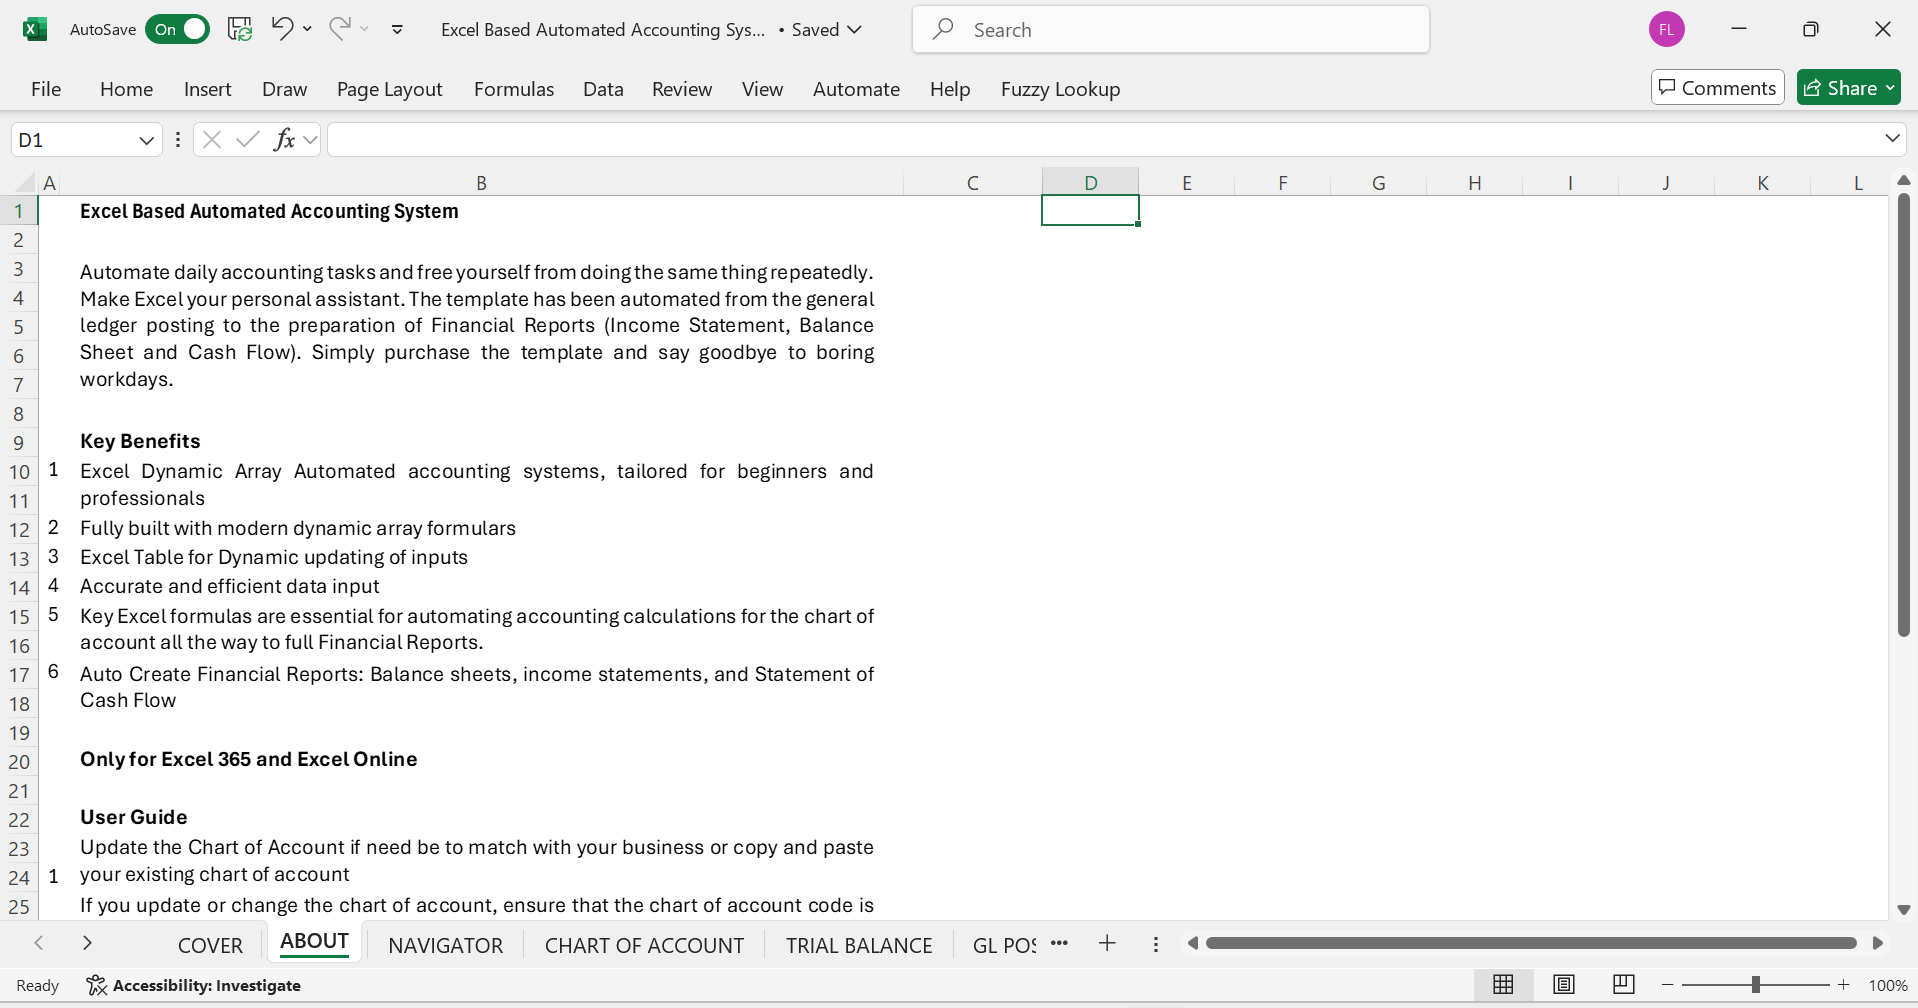Open the File menu
This screenshot has width=1918, height=1008.
(x=46, y=89)
